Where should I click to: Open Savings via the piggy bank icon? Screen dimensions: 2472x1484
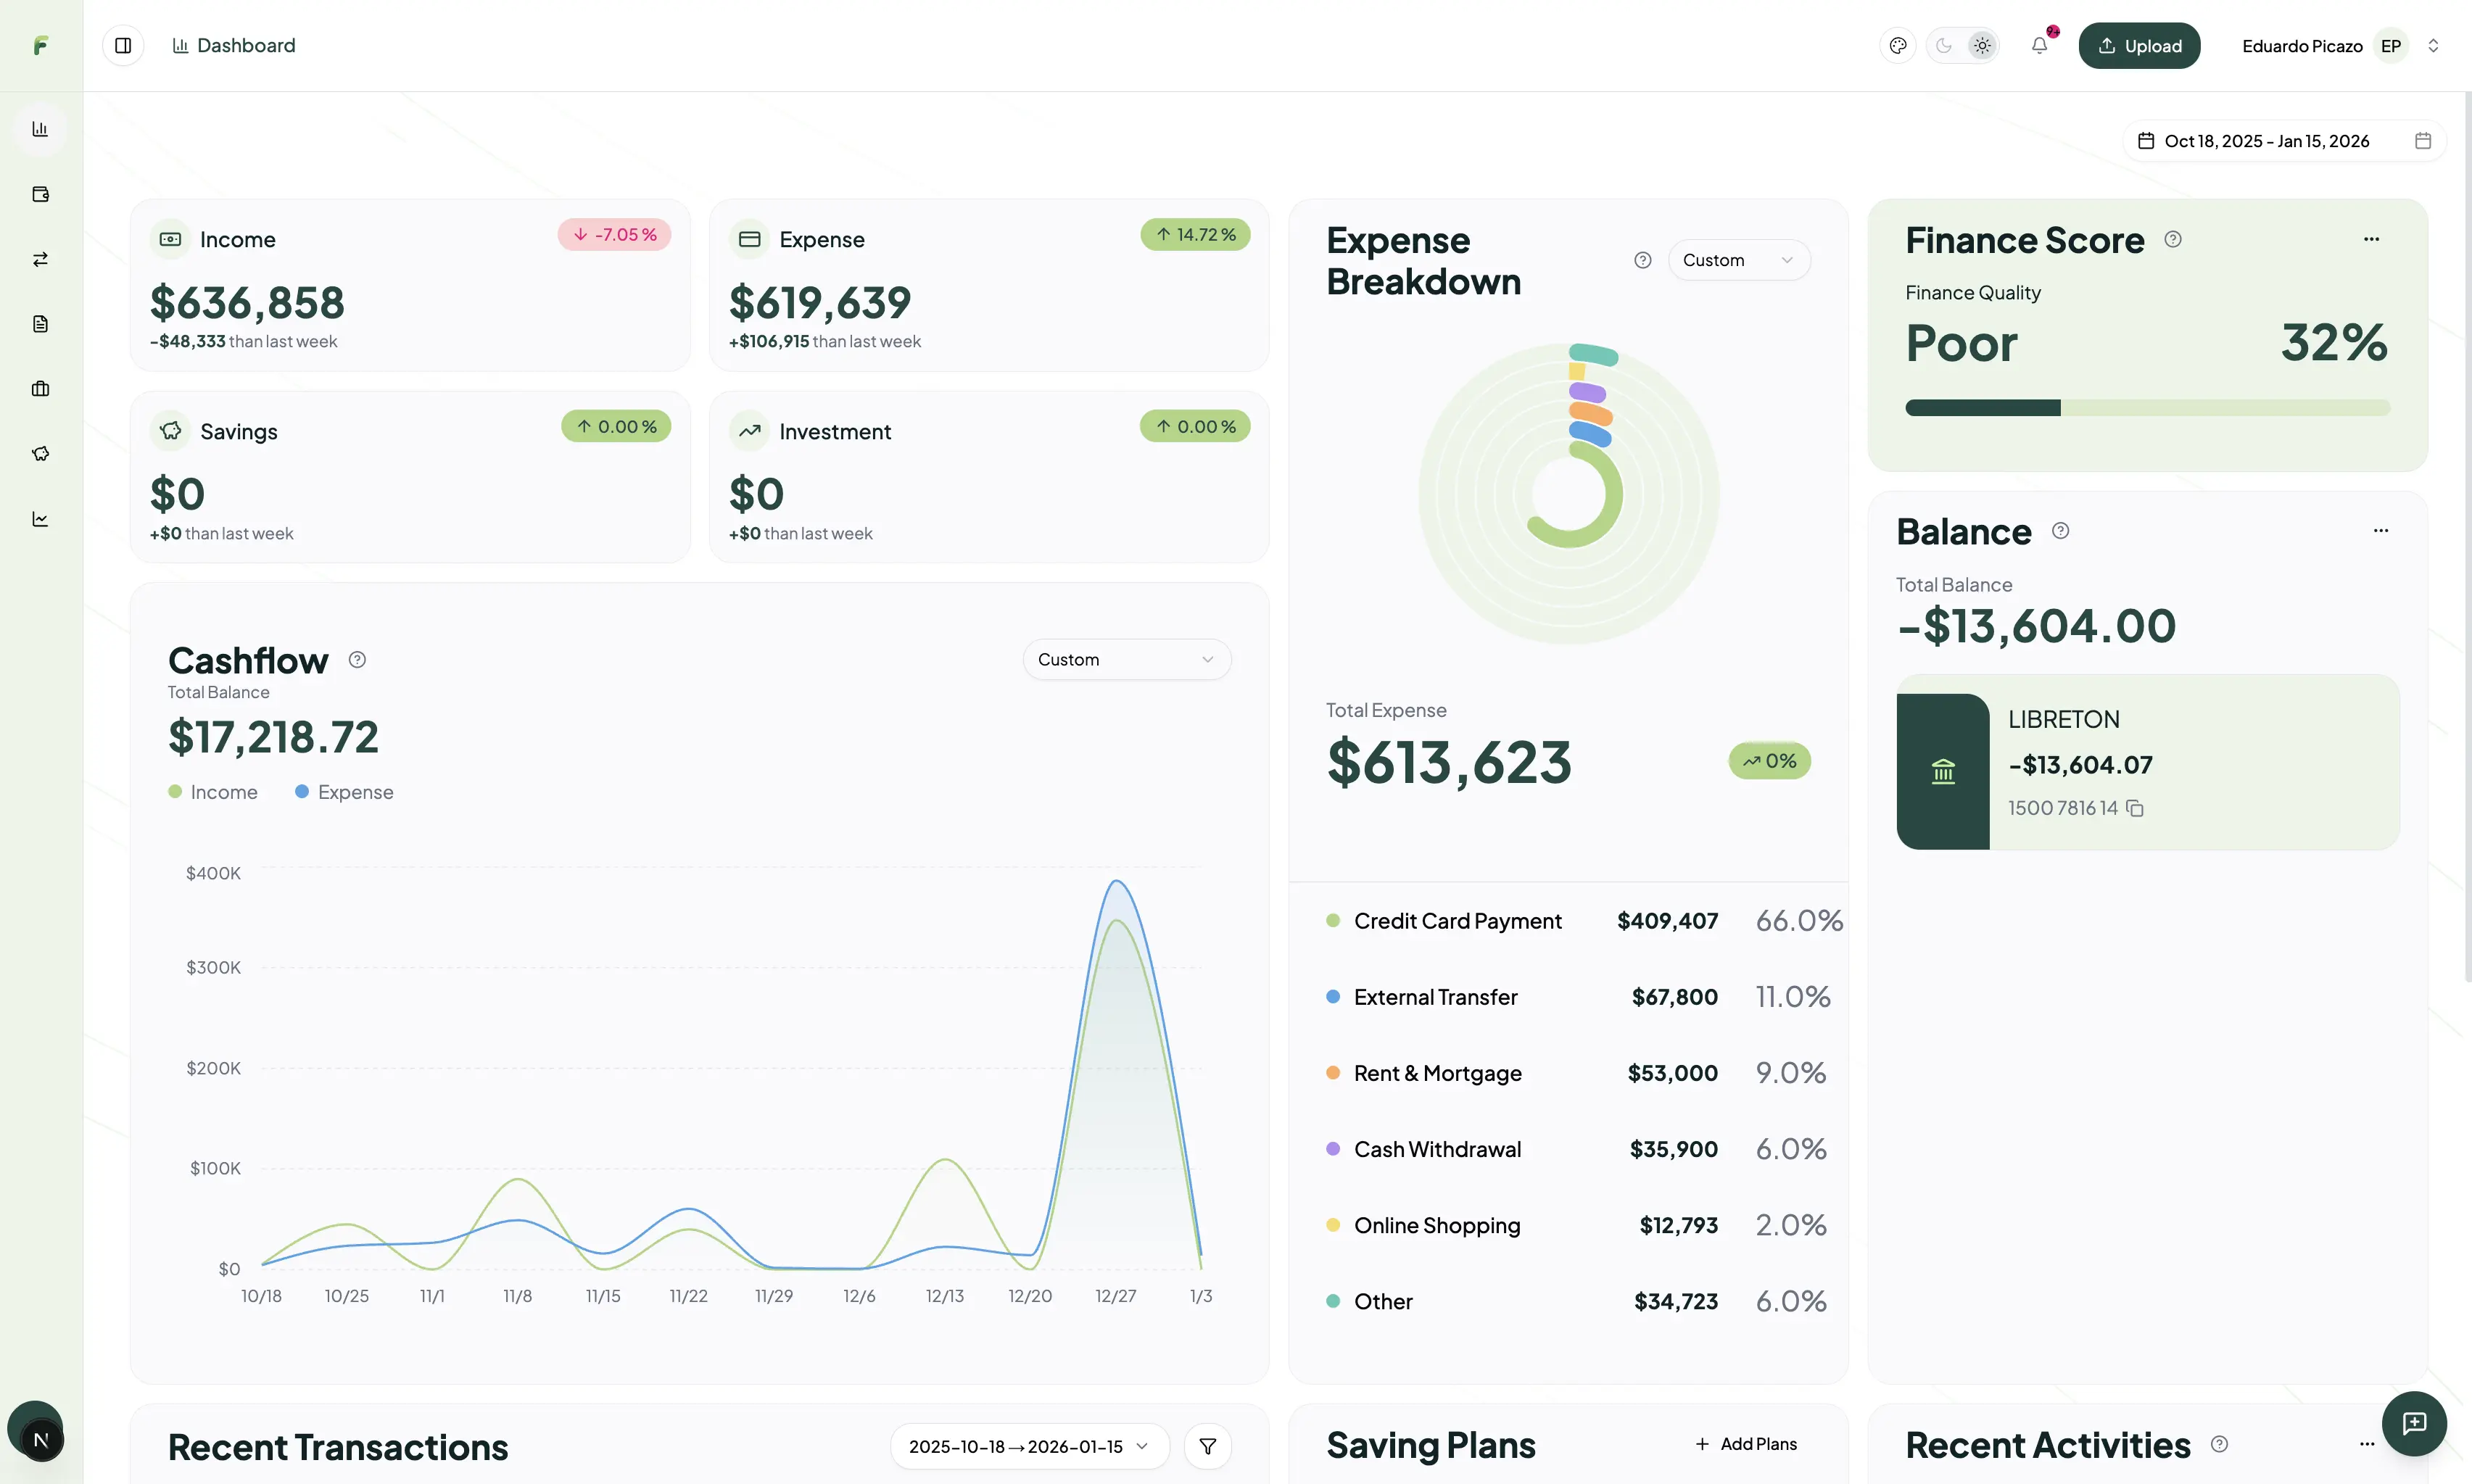pos(40,453)
